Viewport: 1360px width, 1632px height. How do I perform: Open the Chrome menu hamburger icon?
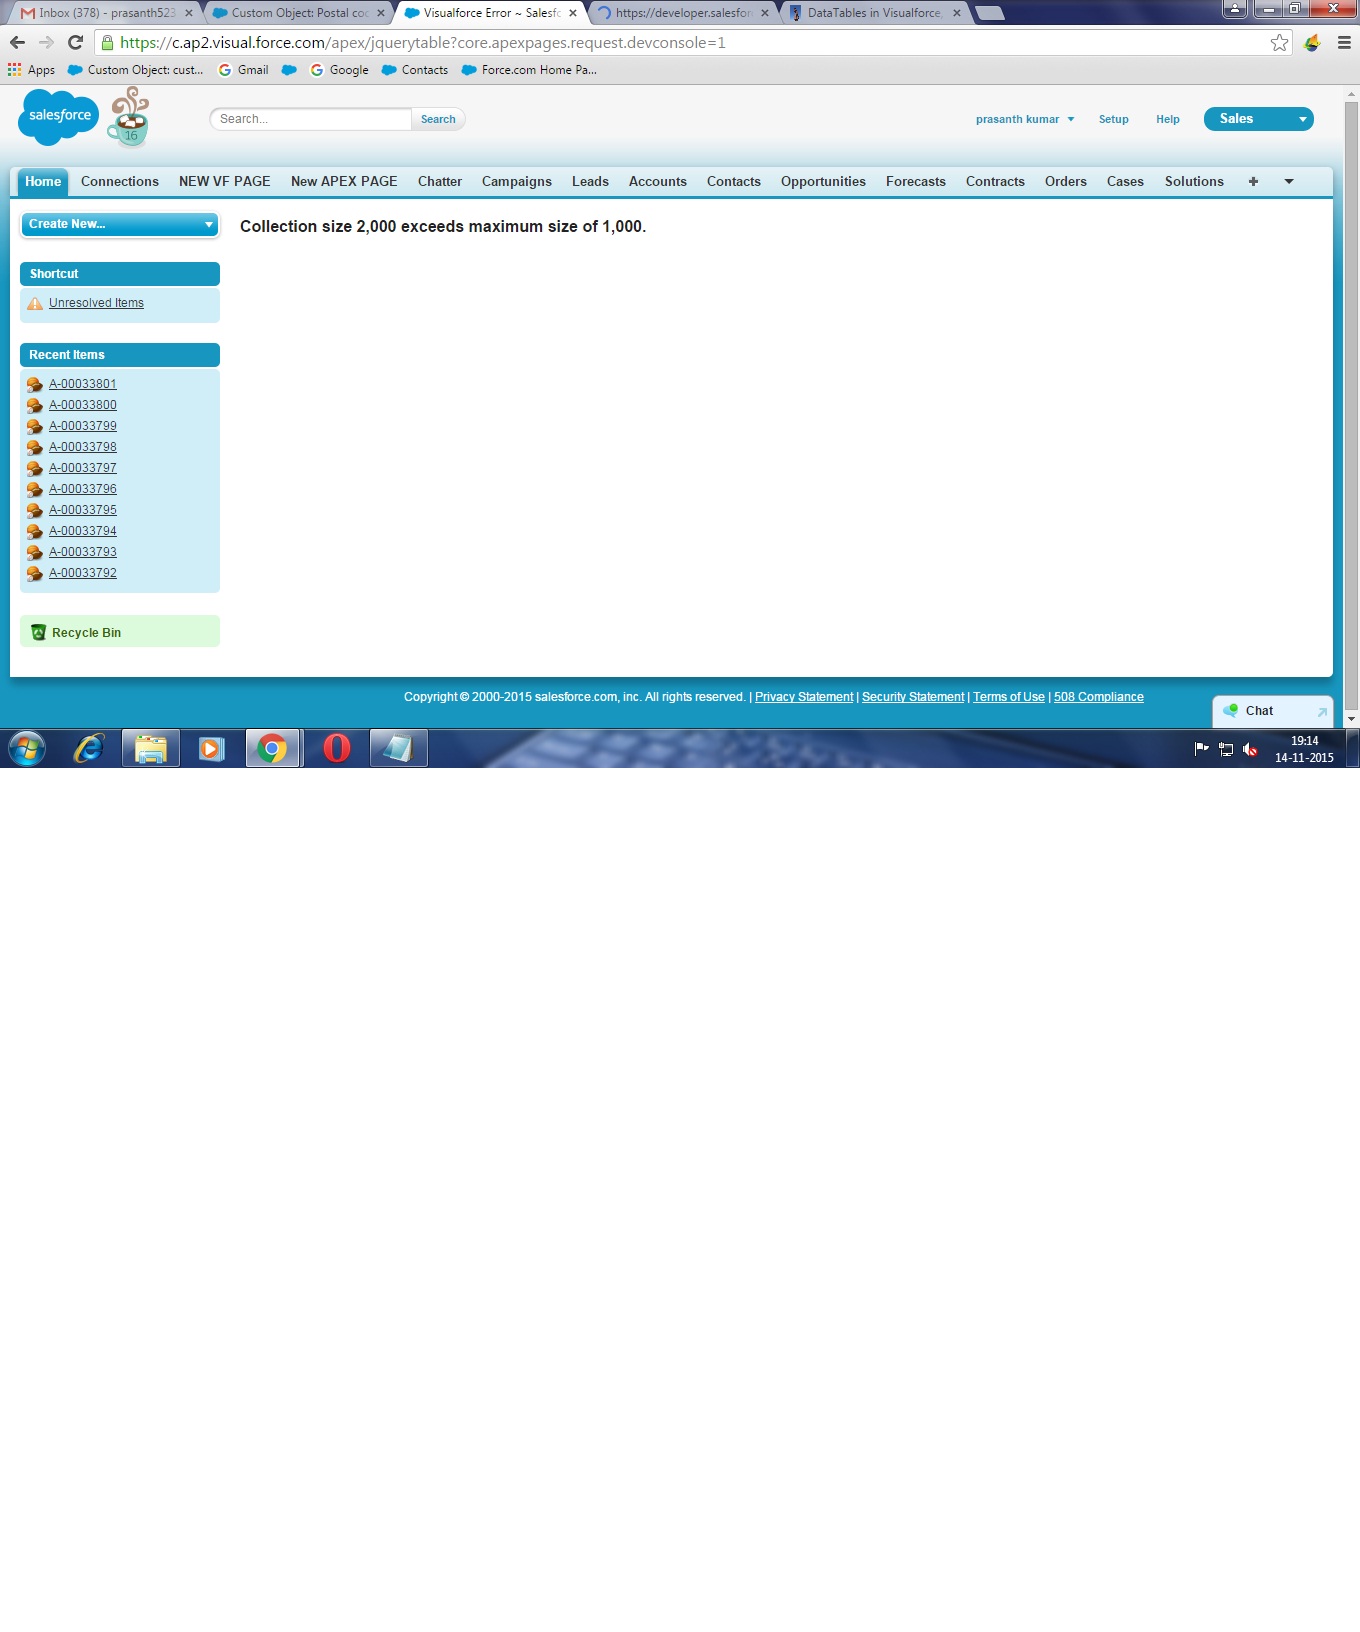[x=1344, y=42]
